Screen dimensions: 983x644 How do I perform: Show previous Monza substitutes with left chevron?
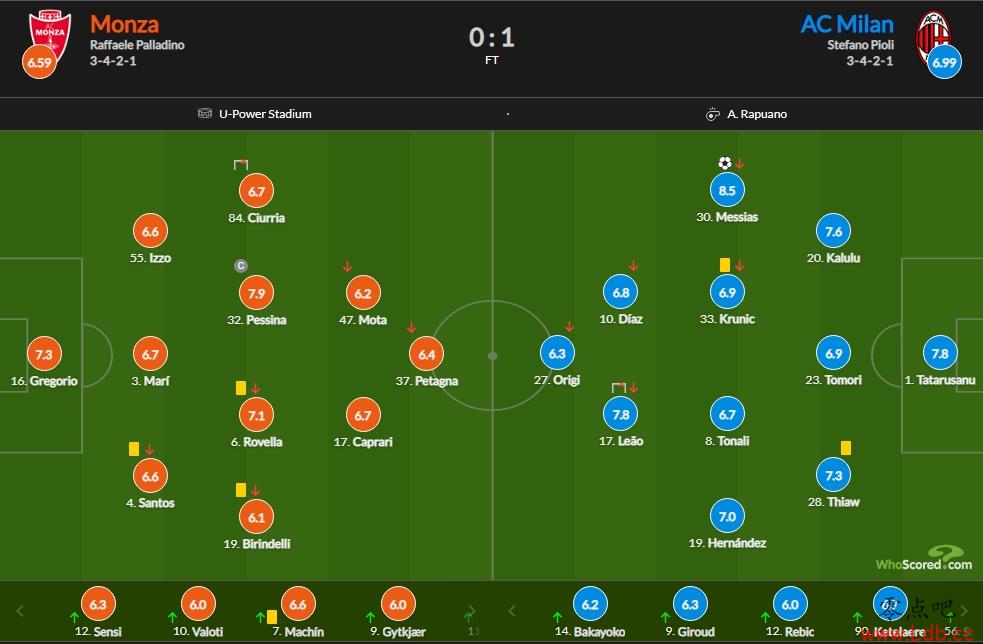[19, 611]
